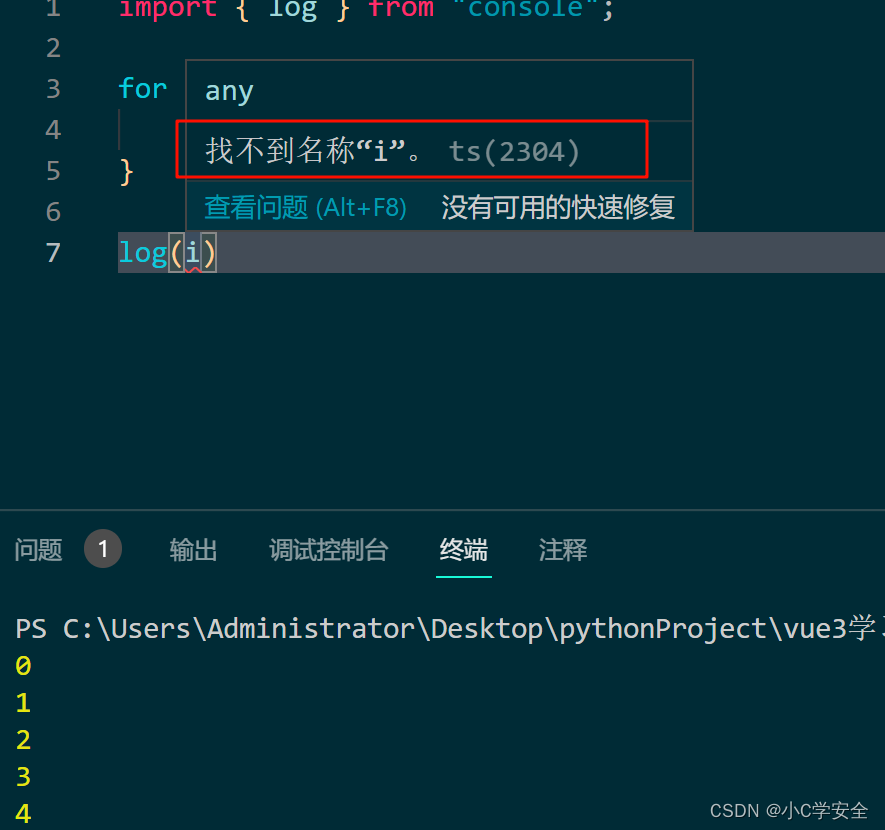Click the terminal output value 0
This screenshot has width=885, height=830.
pyautogui.click(x=23, y=665)
